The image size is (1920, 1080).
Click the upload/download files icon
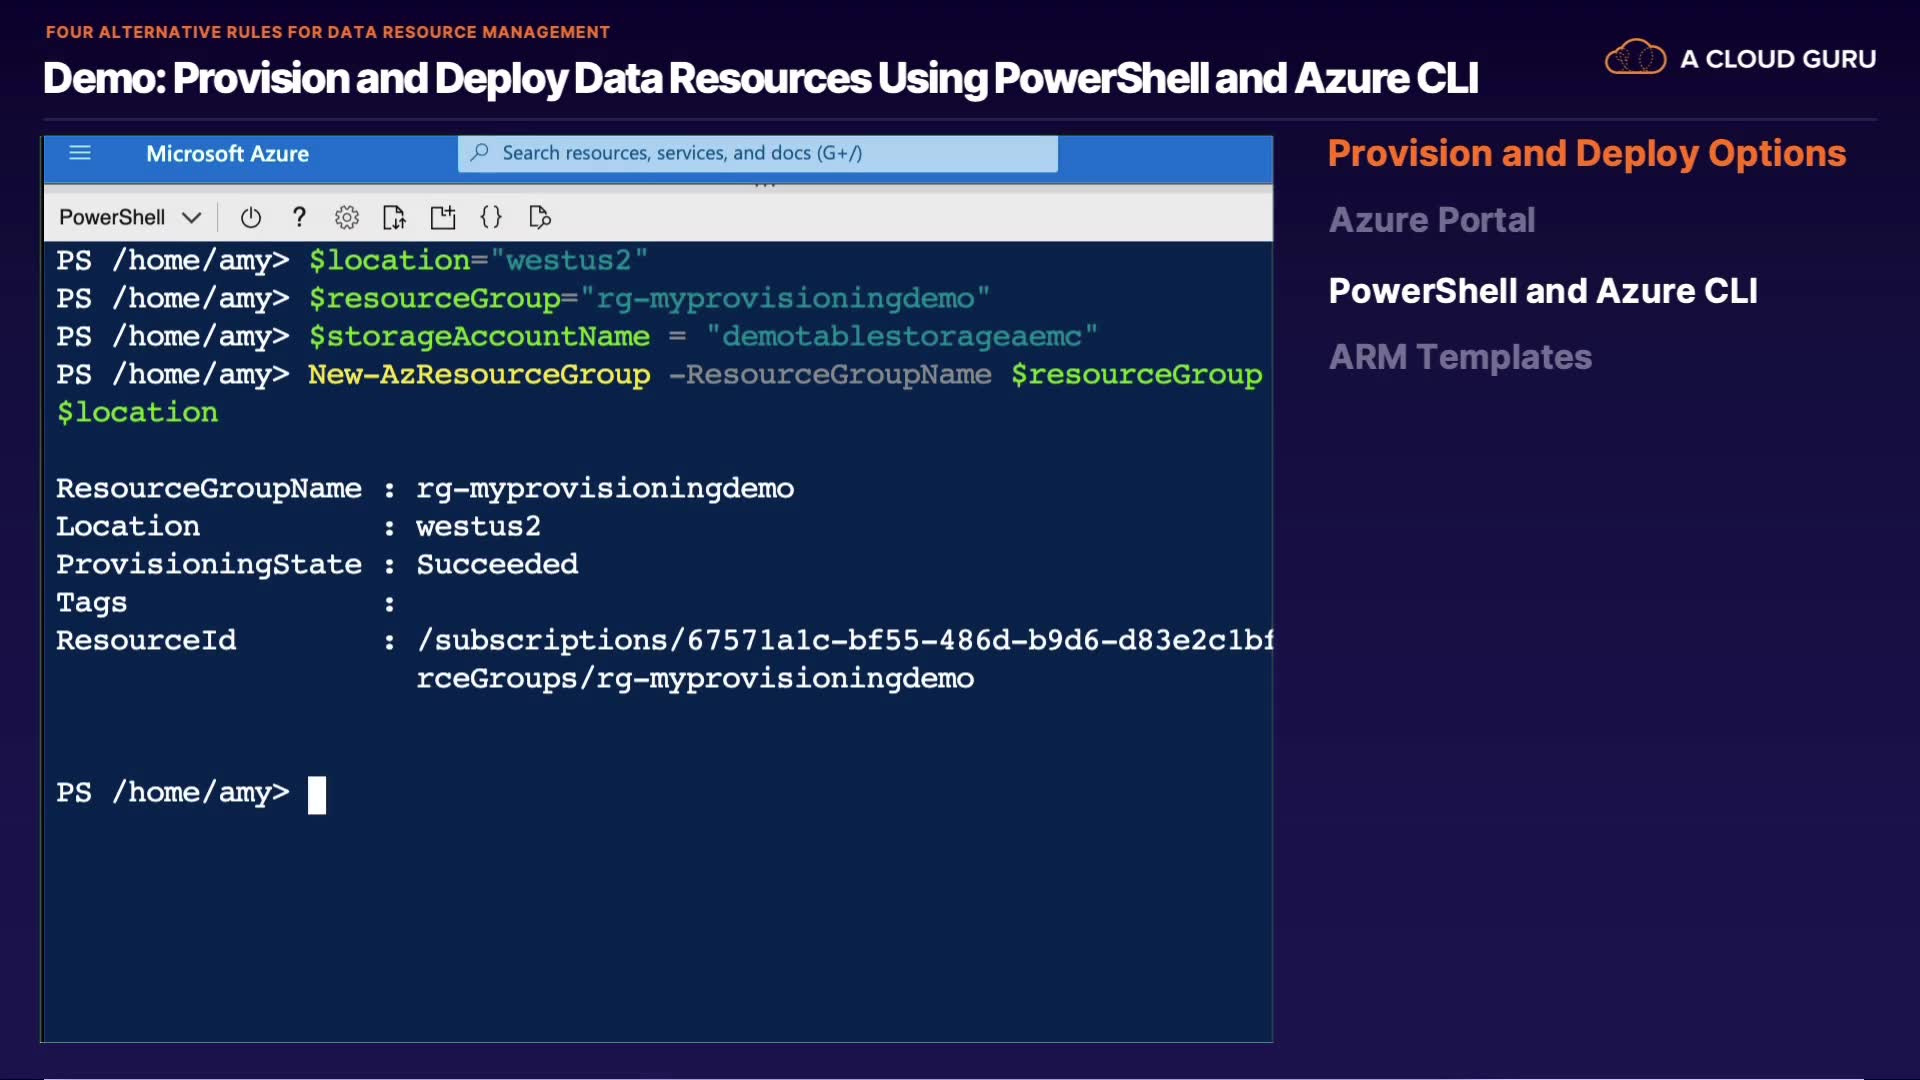point(394,217)
